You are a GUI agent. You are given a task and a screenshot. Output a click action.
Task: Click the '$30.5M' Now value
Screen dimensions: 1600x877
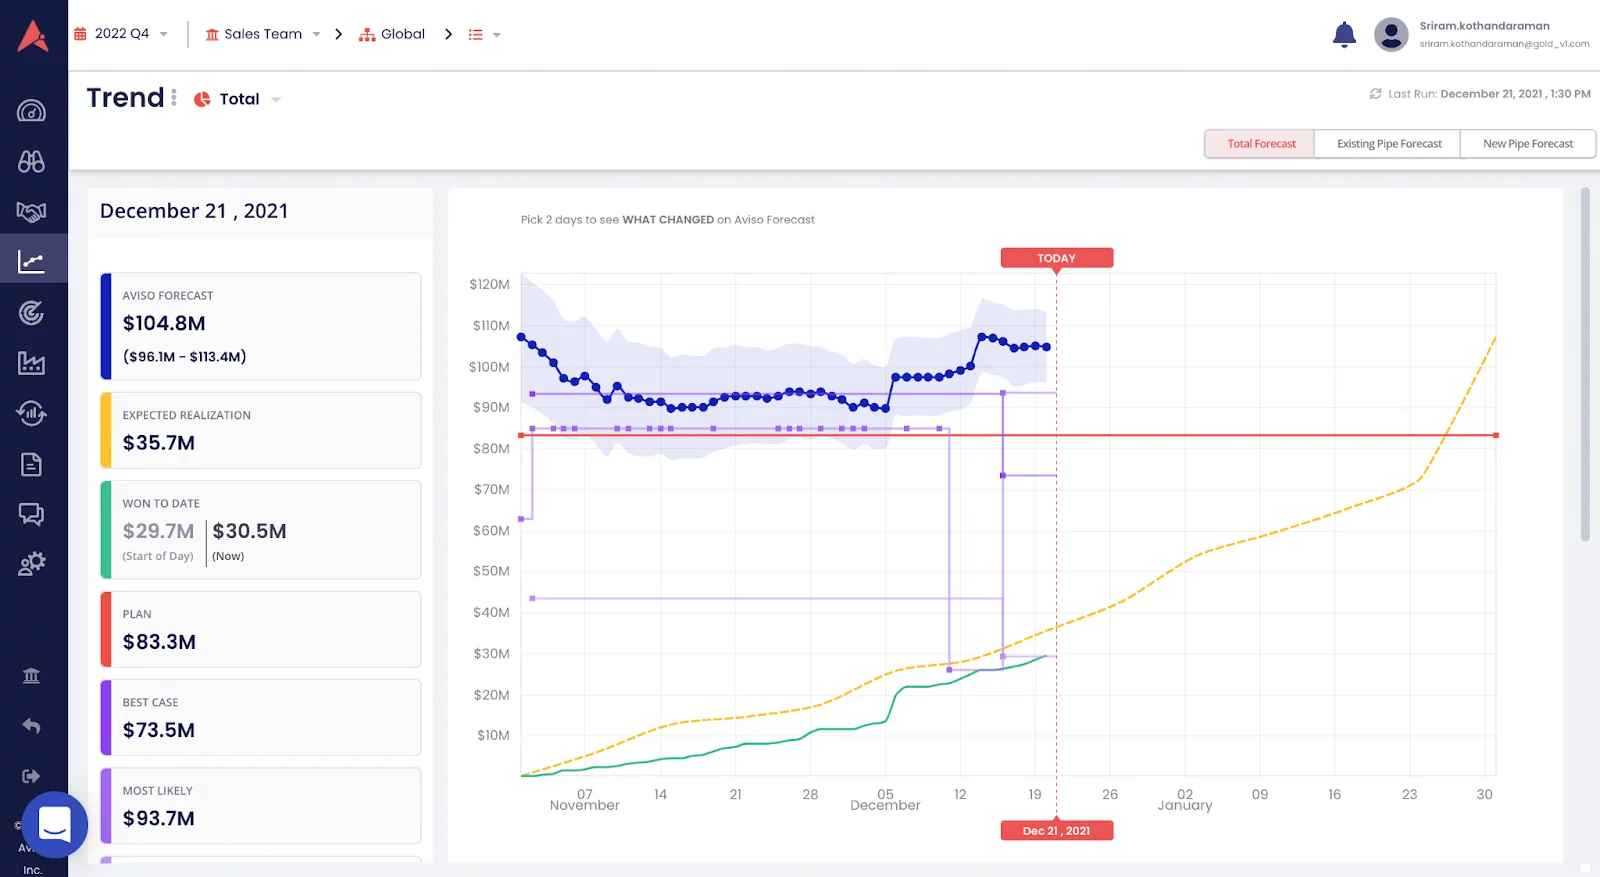click(x=249, y=531)
